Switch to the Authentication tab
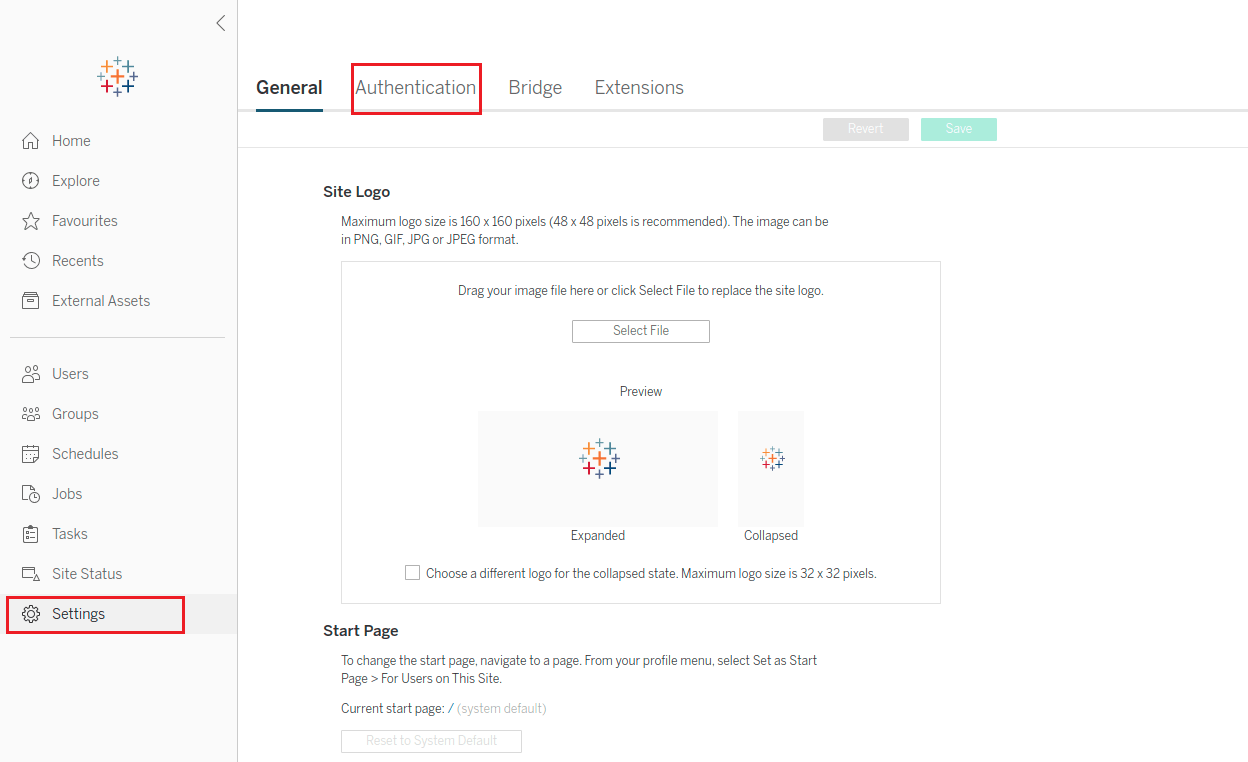The image size is (1248, 762). pyautogui.click(x=416, y=88)
